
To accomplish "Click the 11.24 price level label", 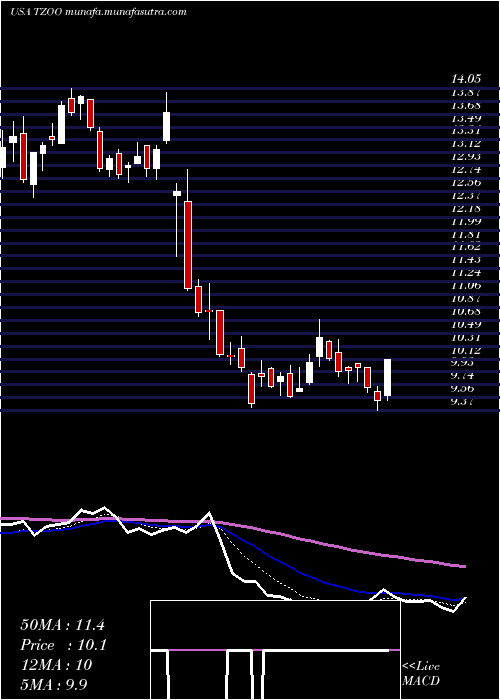I will click(466, 272).
